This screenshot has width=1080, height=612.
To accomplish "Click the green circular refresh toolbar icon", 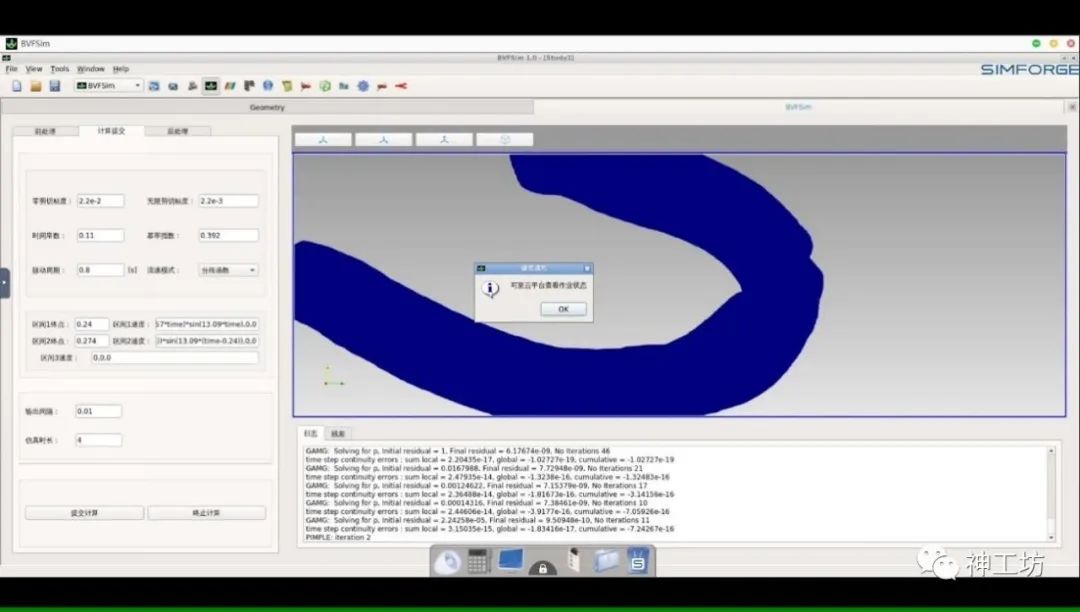I will [325, 86].
